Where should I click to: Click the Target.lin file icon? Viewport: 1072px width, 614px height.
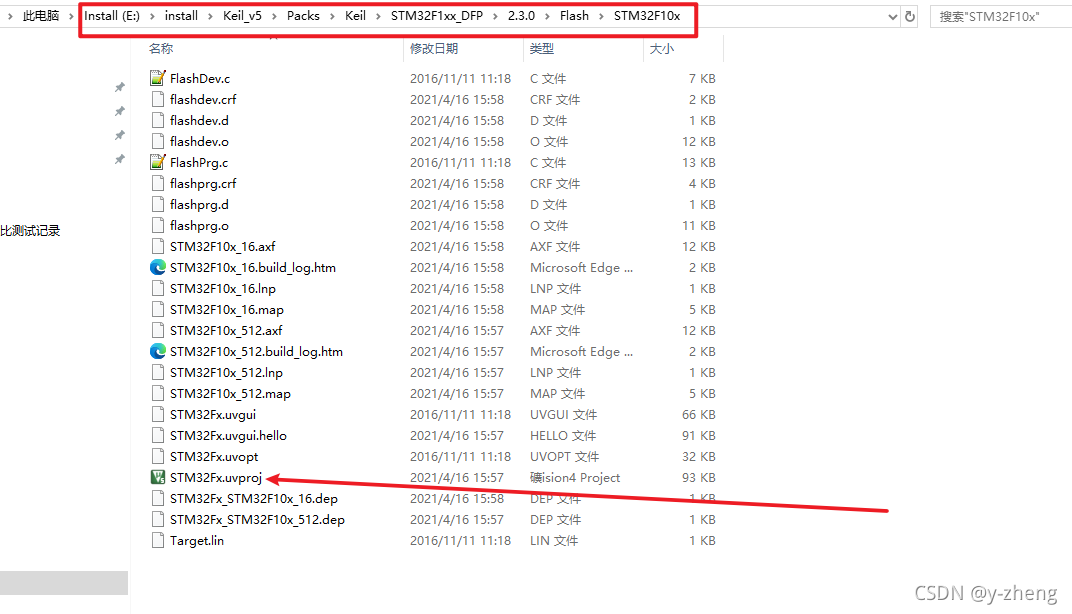[x=158, y=541]
